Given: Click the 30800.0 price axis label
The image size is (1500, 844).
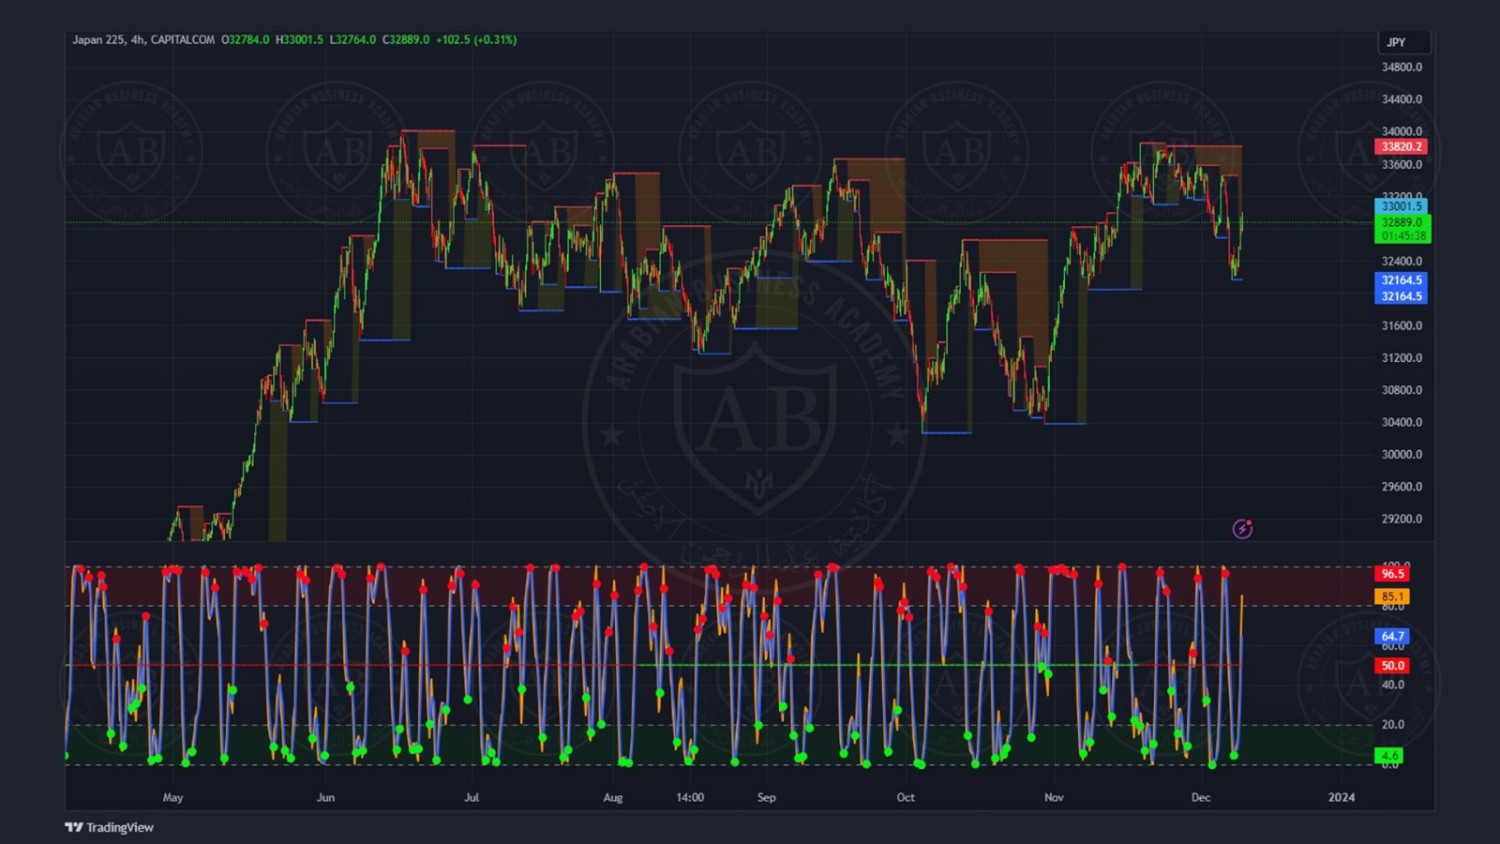Looking at the screenshot, I should point(1401,390).
